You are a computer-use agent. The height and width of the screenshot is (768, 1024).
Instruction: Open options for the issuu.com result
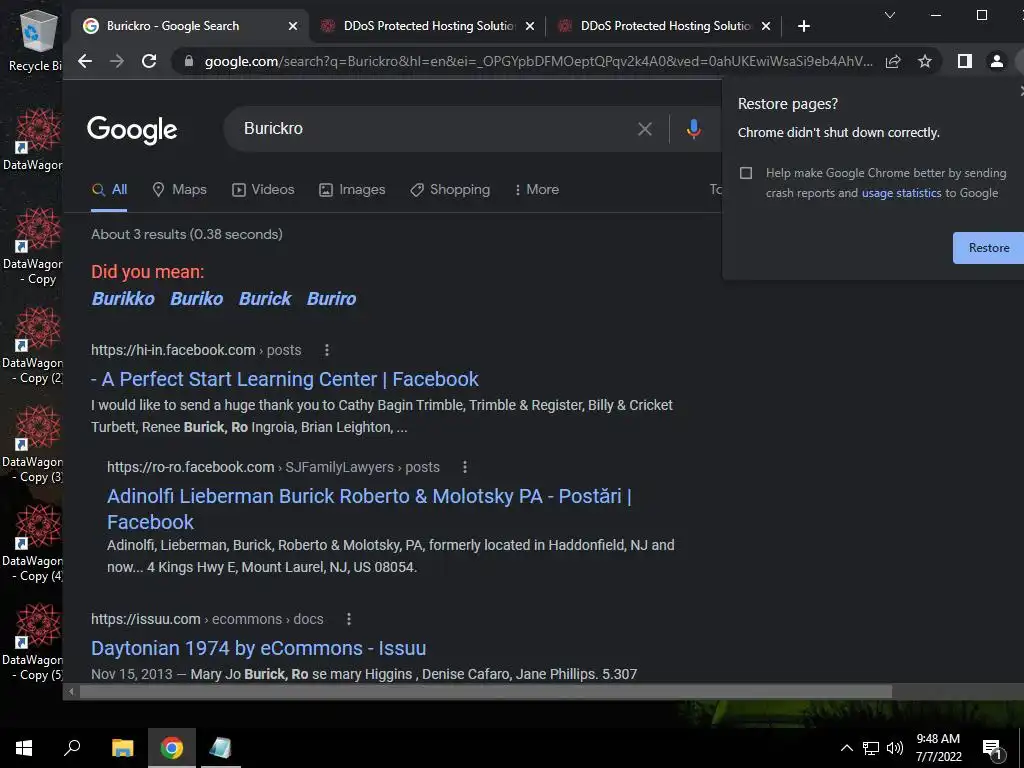[349, 618]
